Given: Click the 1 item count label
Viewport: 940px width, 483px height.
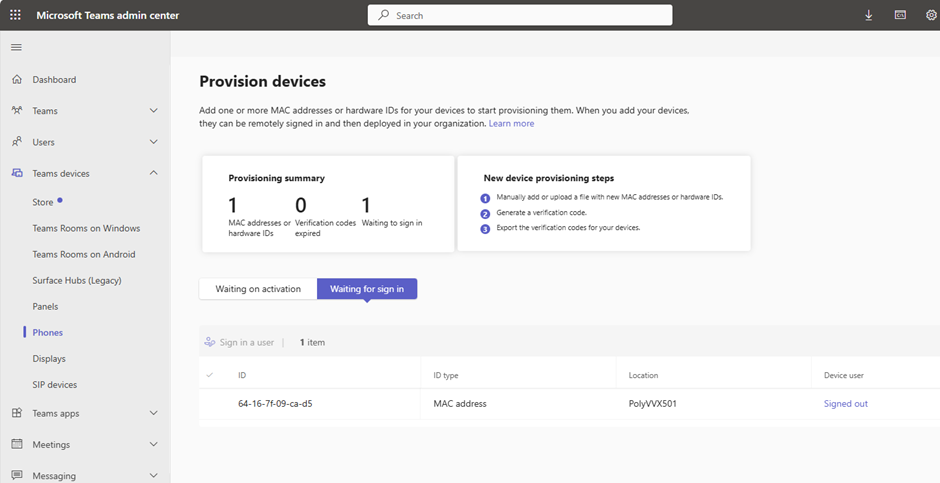Looking at the screenshot, I should pyautogui.click(x=312, y=343).
